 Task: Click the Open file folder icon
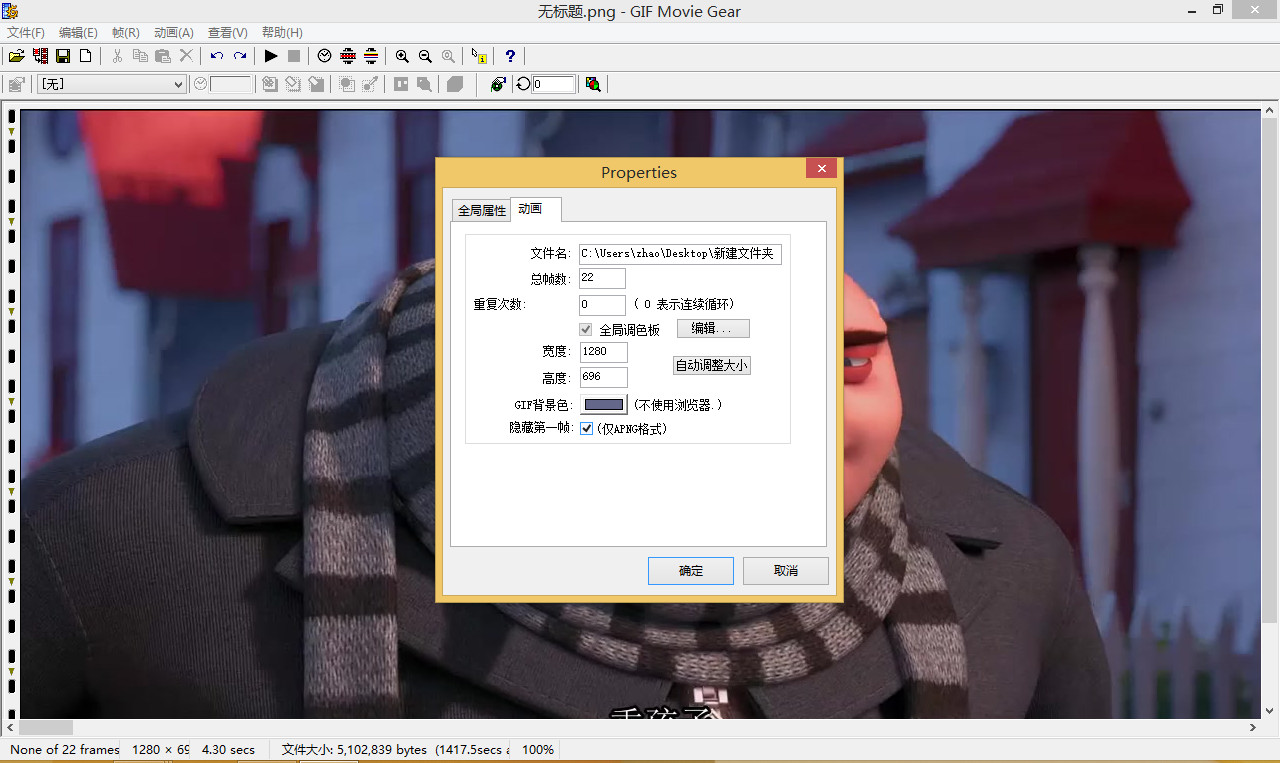pos(16,56)
